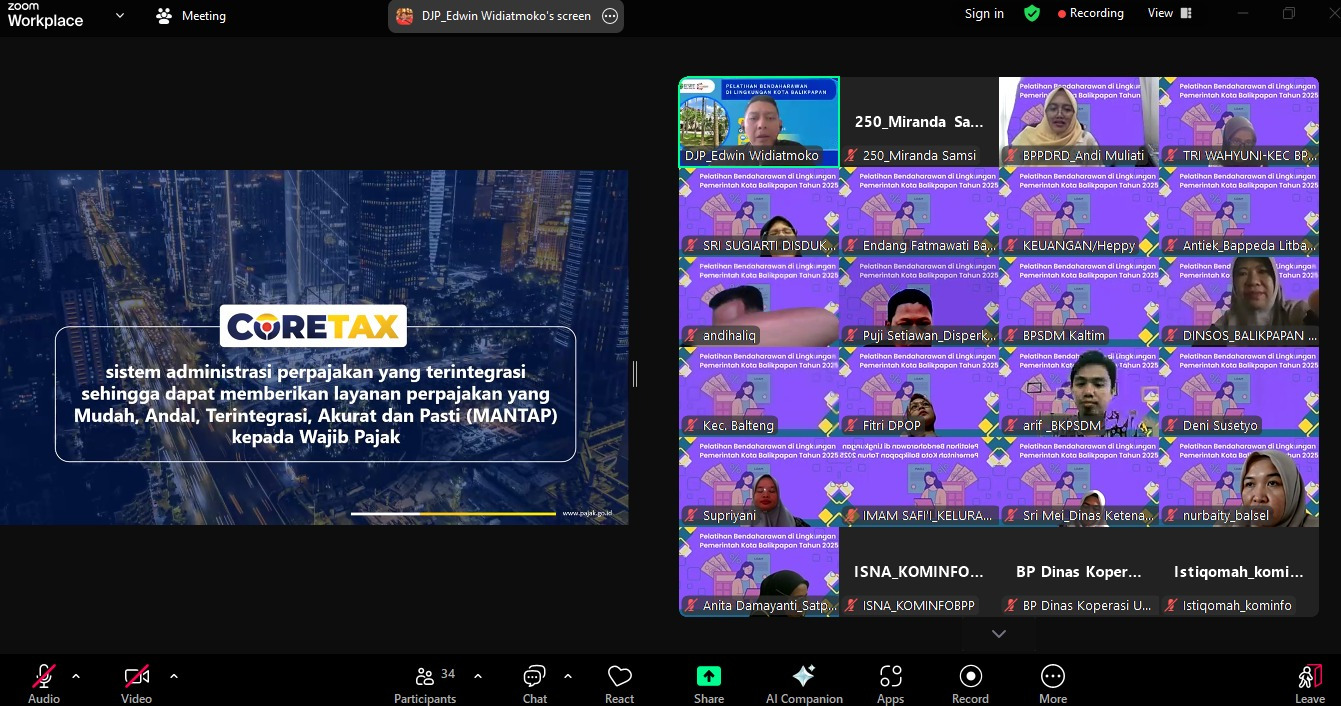Click the green encryption shield icon
Screen dimensions: 1341x706
[x=1032, y=14]
